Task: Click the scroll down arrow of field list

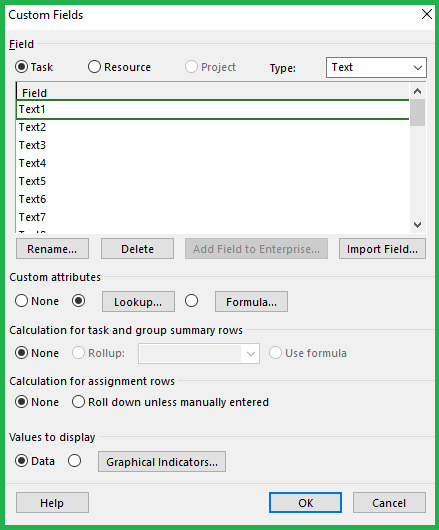Action: 417,225
